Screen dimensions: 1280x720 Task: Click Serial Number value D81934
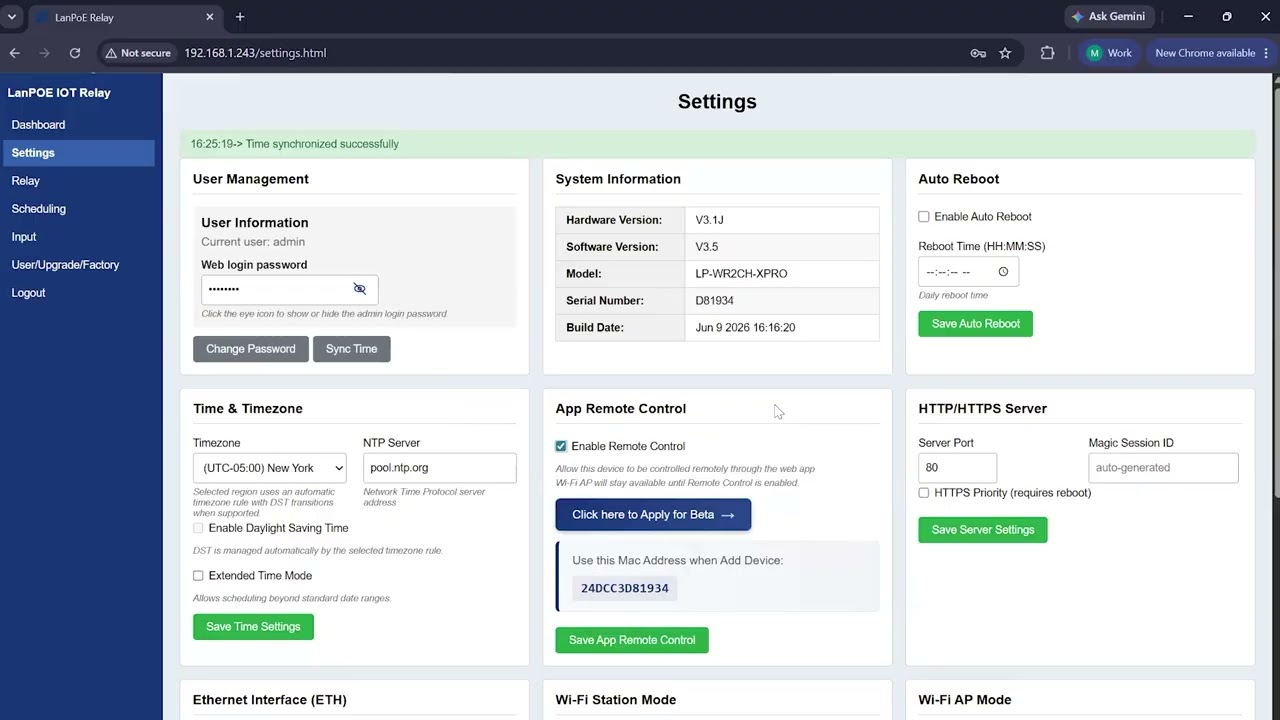tap(715, 301)
